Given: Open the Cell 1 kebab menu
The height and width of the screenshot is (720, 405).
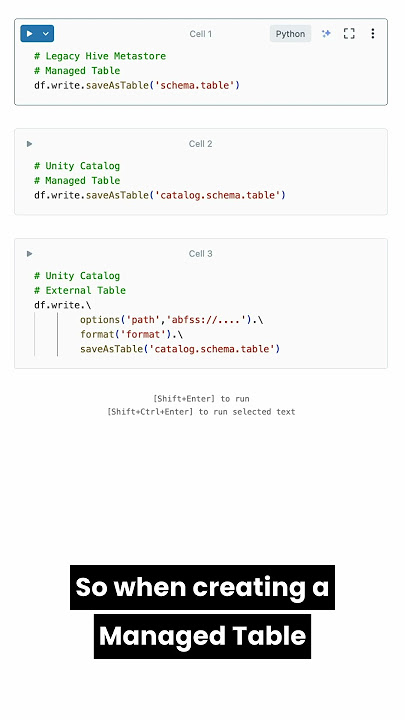Looking at the screenshot, I should point(372,34).
